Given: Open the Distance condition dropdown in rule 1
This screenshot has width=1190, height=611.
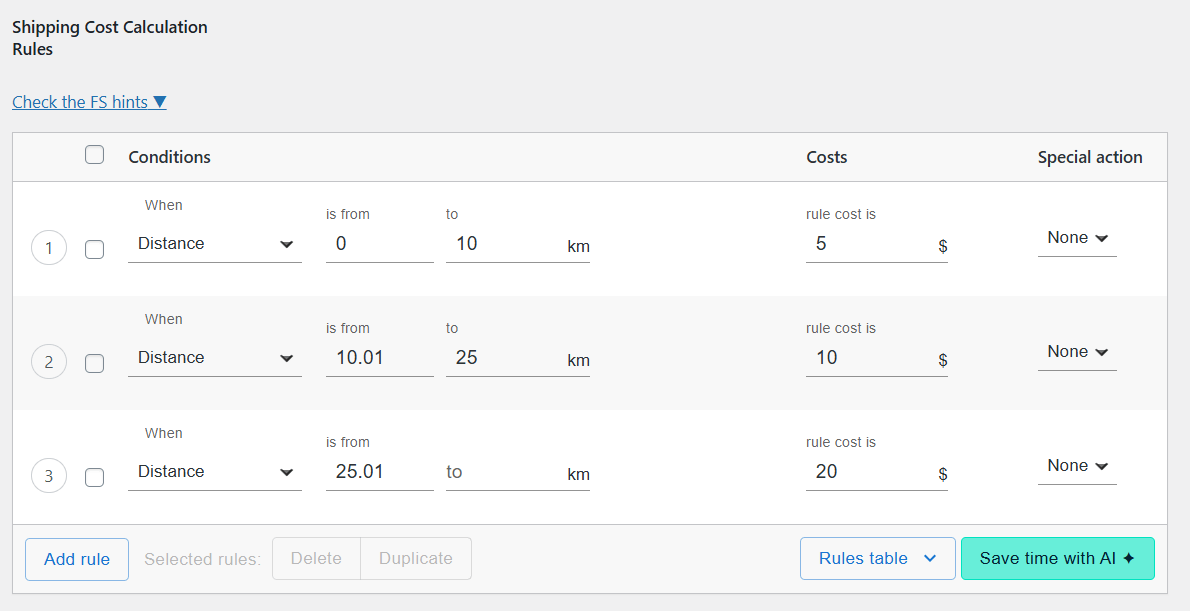Looking at the screenshot, I should coord(214,243).
